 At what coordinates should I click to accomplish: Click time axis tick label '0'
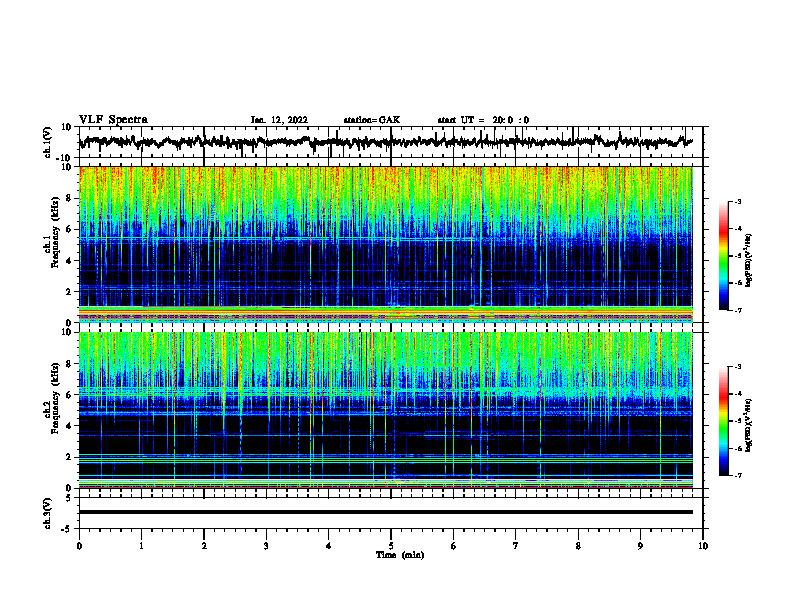coord(79,546)
